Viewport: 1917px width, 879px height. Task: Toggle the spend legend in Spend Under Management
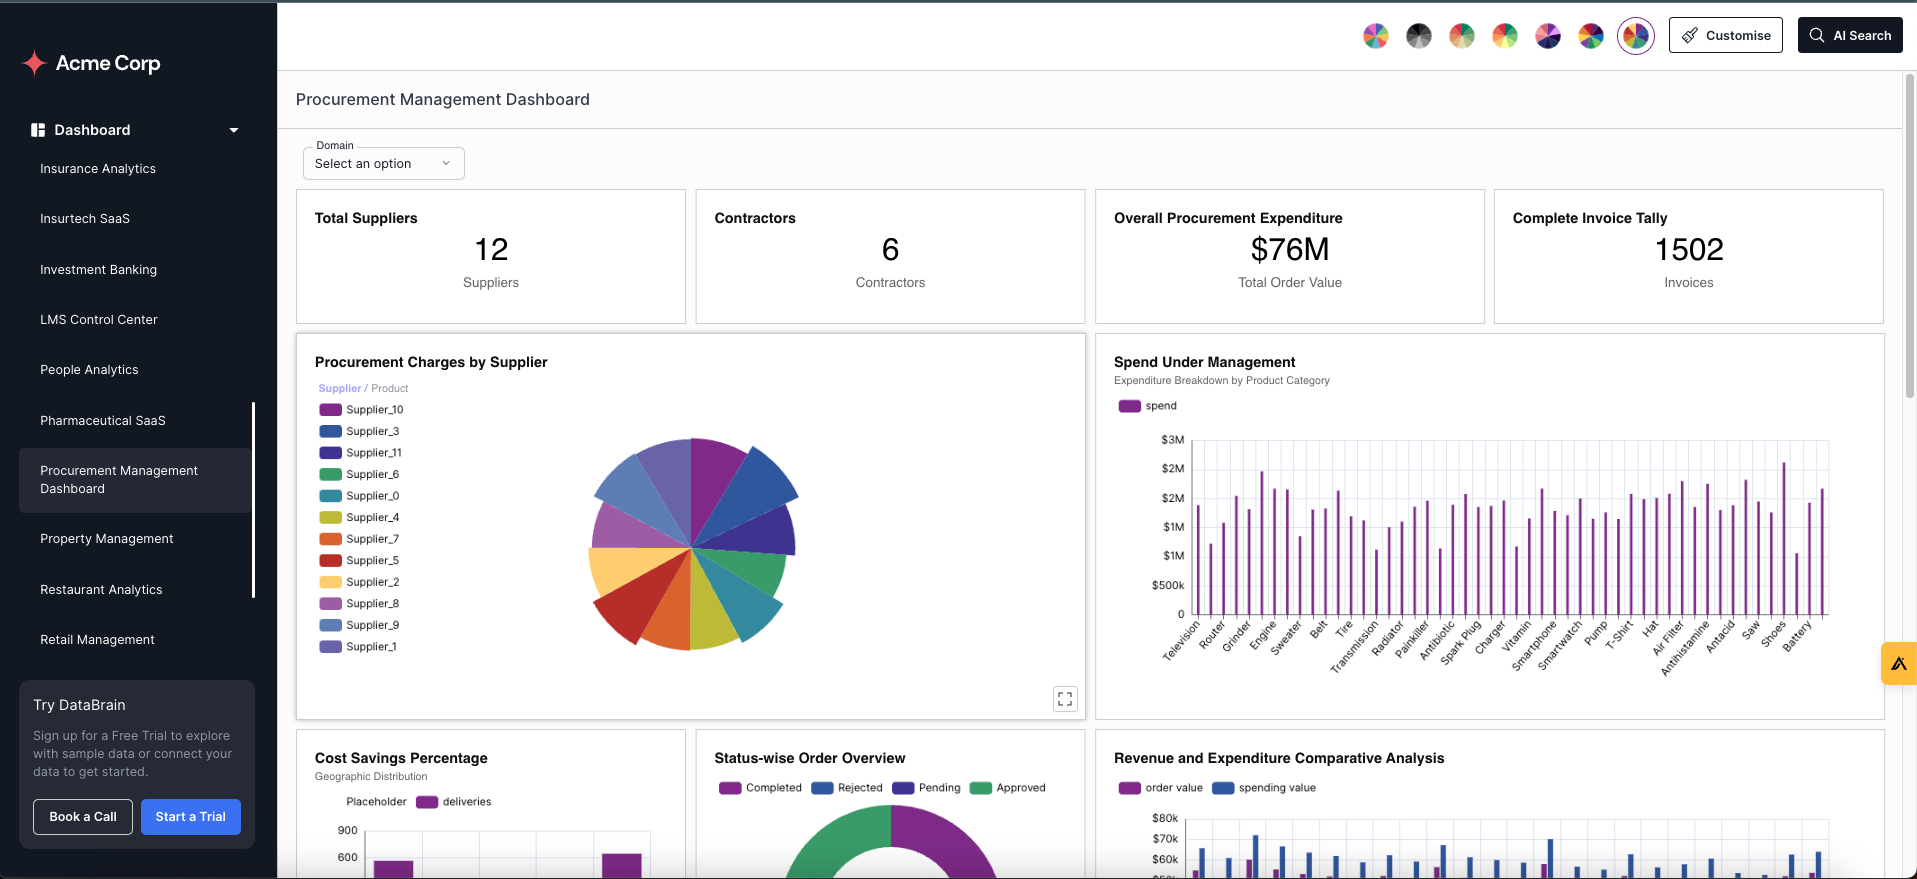click(1148, 406)
